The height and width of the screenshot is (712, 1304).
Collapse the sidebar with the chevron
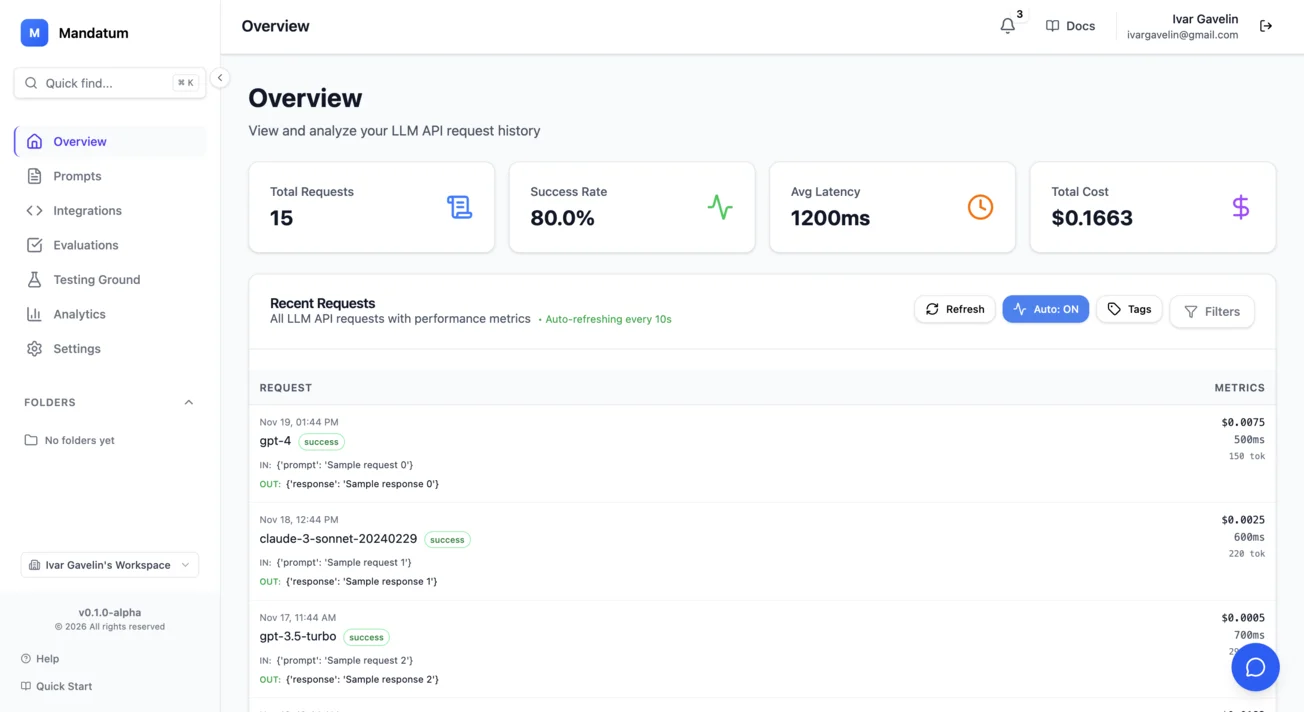coord(220,78)
